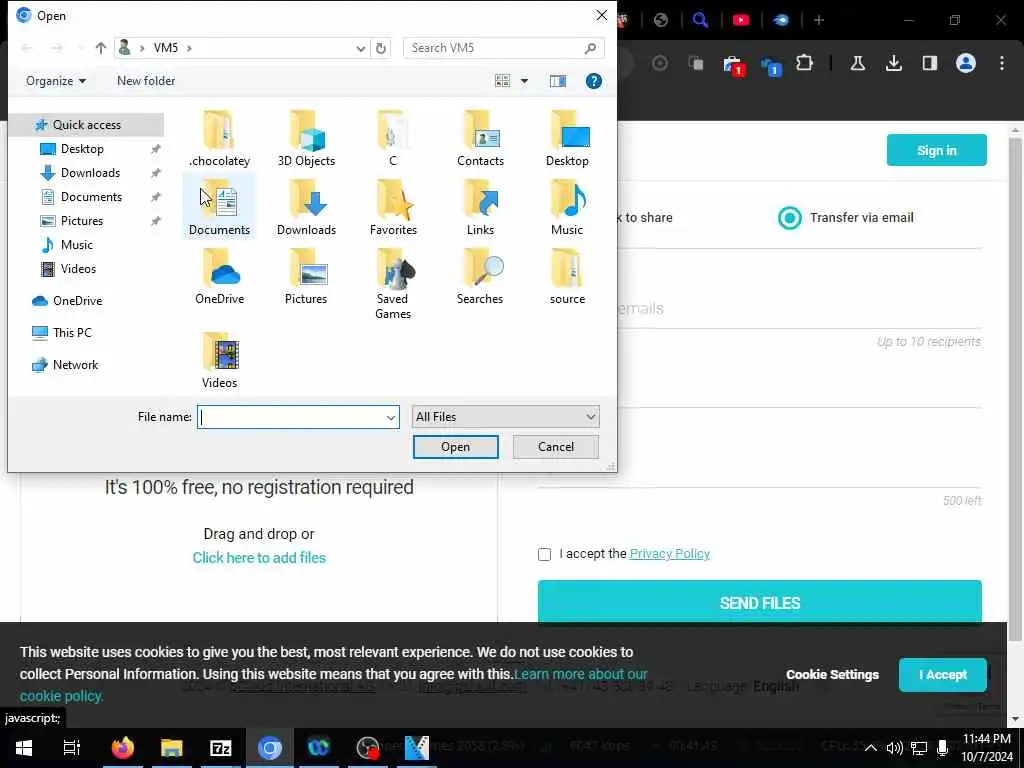The image size is (1024, 768).
Task: Open 7-Zip from the taskbar
Action: [x=220, y=747]
